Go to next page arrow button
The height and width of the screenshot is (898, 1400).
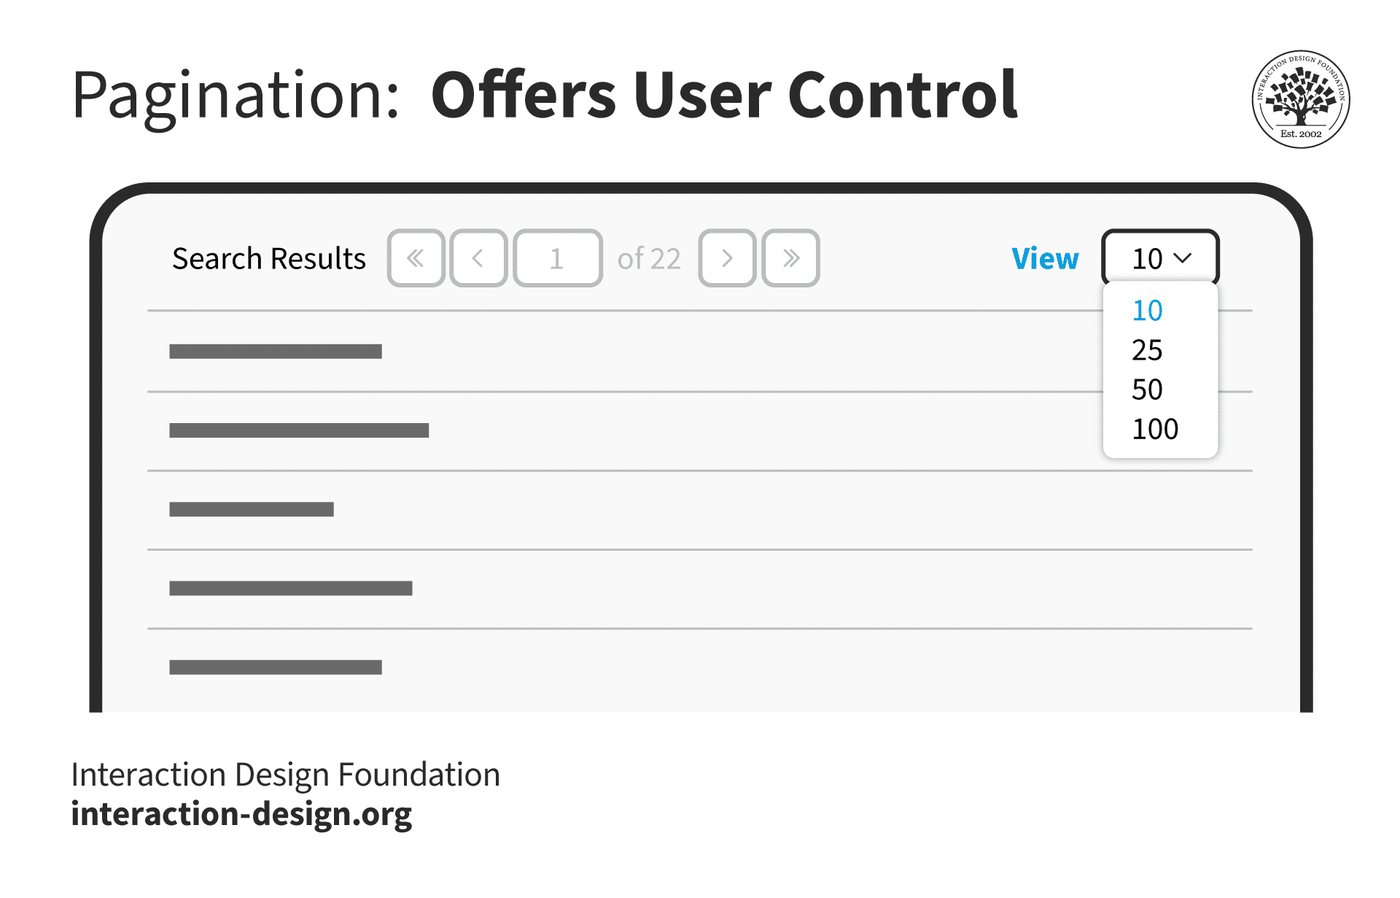727,258
